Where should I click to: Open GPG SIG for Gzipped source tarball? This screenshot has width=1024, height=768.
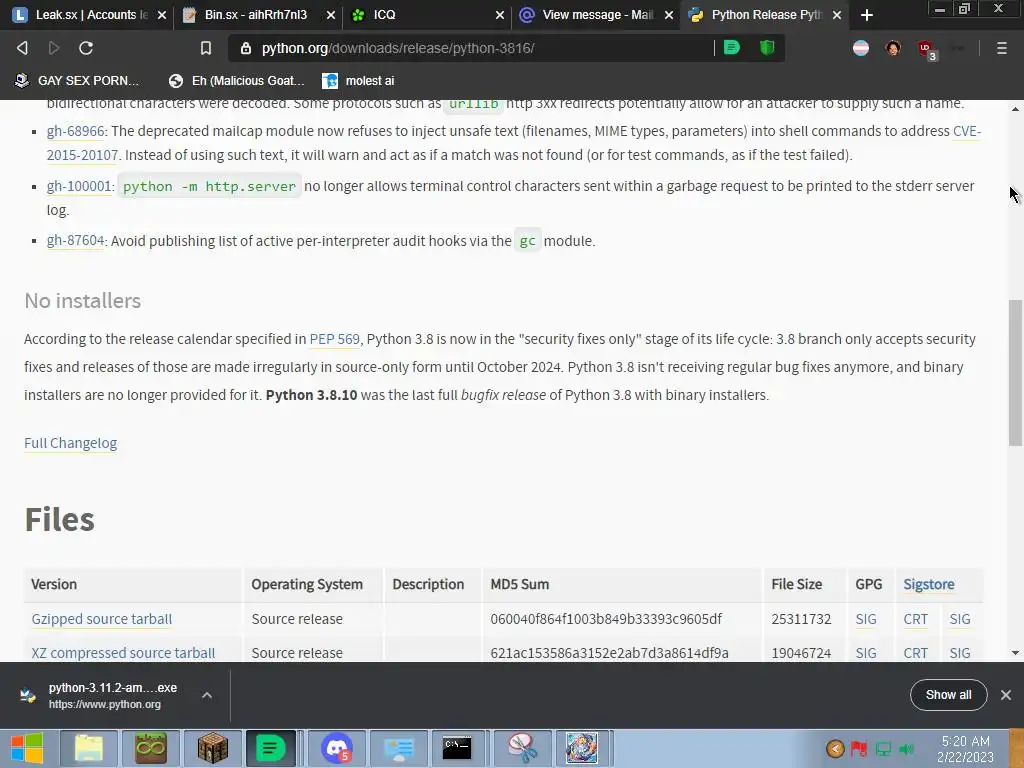coord(866,618)
